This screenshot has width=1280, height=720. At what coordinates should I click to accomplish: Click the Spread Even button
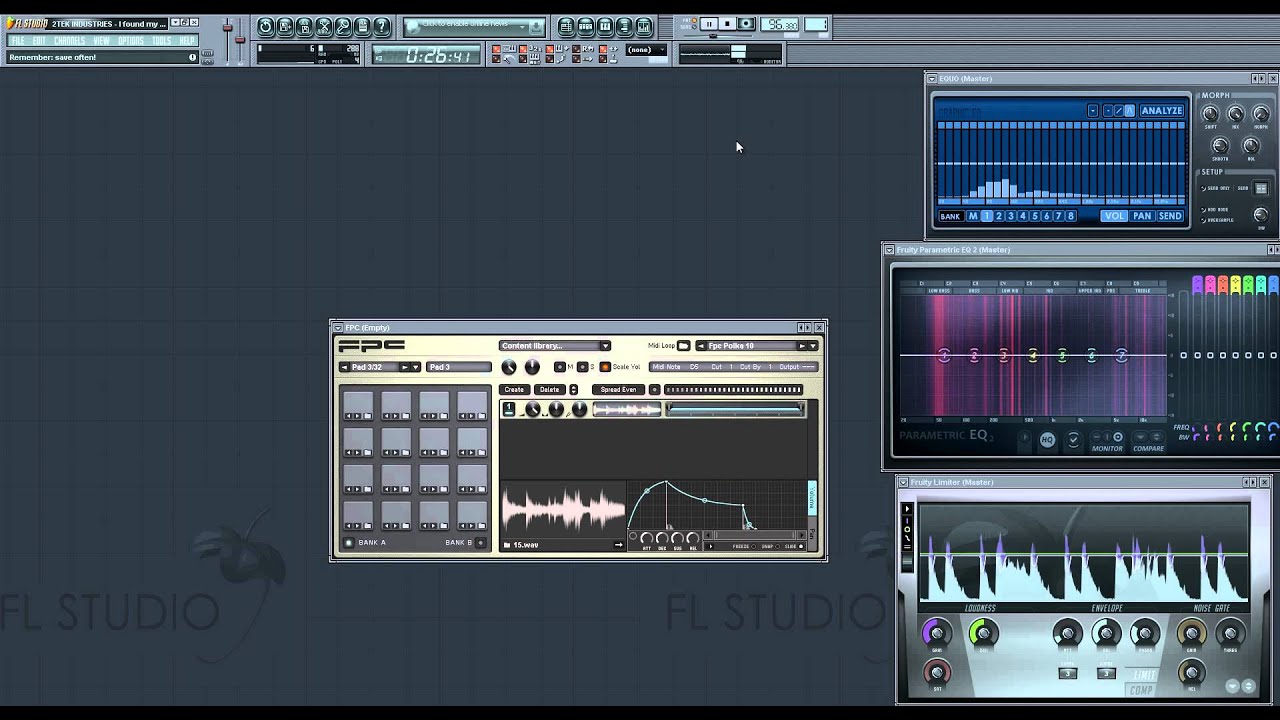[x=618, y=389]
